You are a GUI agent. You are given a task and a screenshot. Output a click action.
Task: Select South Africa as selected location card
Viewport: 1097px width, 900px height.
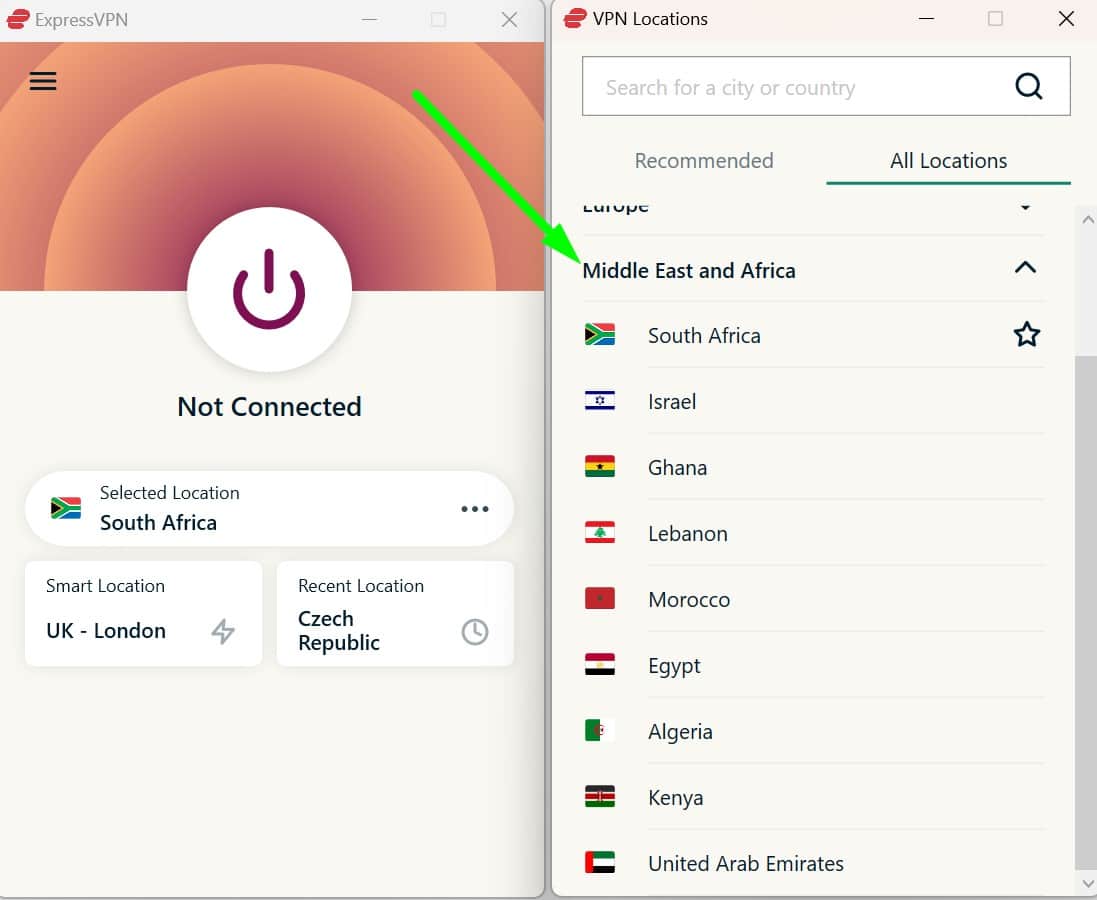click(x=269, y=509)
